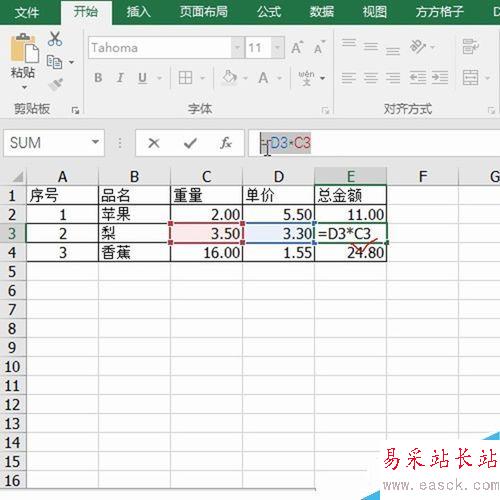Click the Copy icon

click(54, 62)
